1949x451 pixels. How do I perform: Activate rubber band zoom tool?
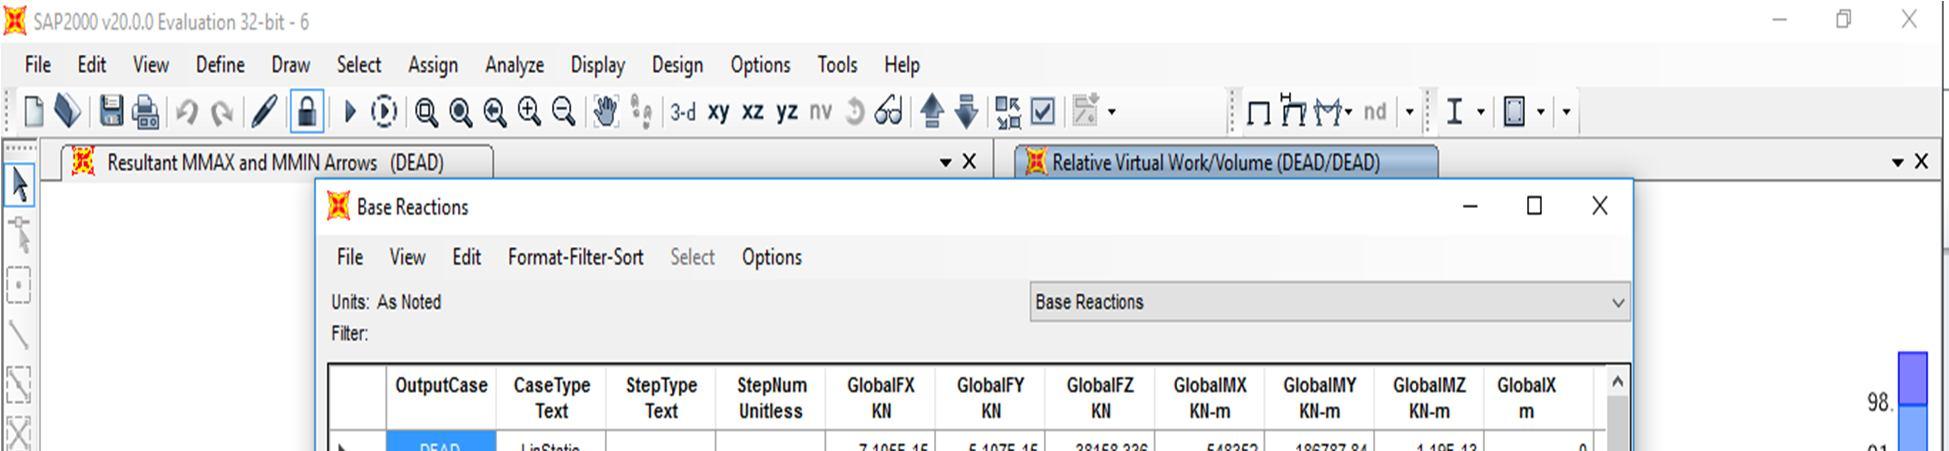pyautogui.click(x=426, y=112)
